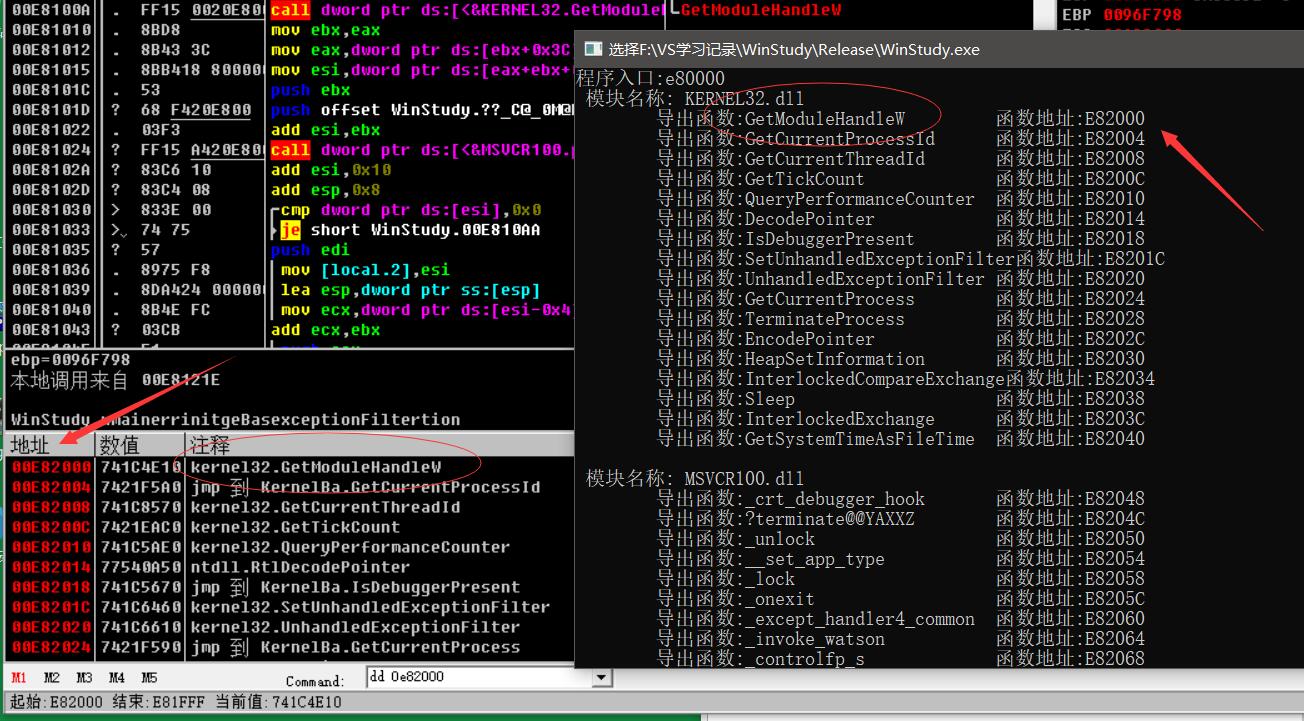
Task: Select the disassembly line at address 00E81010
Action: (x=290, y=30)
